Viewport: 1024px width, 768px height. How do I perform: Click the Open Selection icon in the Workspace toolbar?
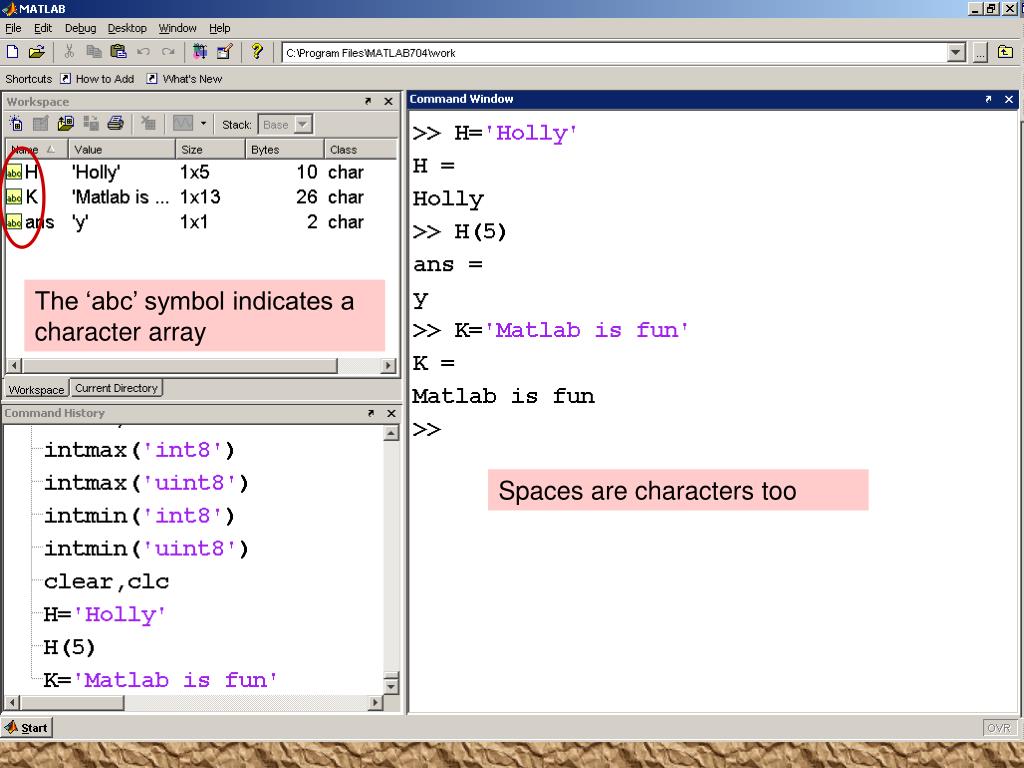pyautogui.click(x=40, y=123)
